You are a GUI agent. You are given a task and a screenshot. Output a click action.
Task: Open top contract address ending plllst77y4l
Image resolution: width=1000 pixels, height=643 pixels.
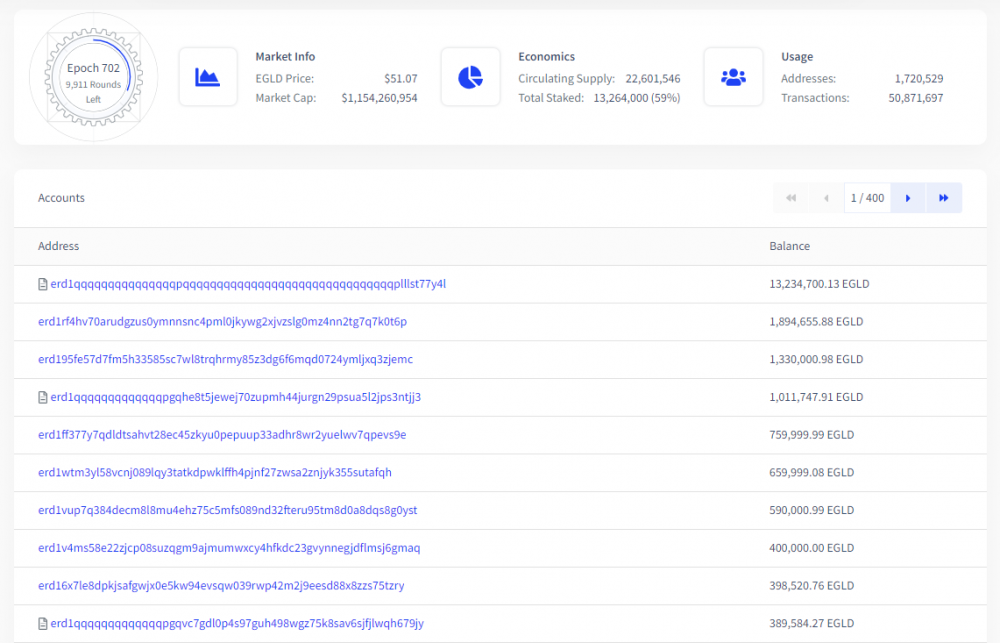(x=248, y=284)
